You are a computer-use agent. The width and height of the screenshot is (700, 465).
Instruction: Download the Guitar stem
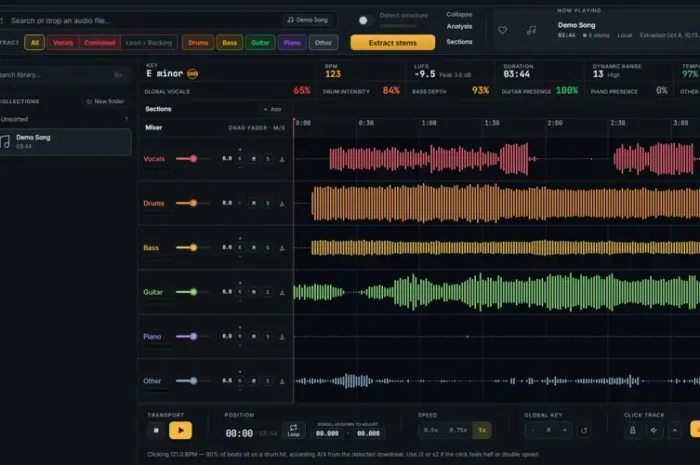[x=282, y=292]
